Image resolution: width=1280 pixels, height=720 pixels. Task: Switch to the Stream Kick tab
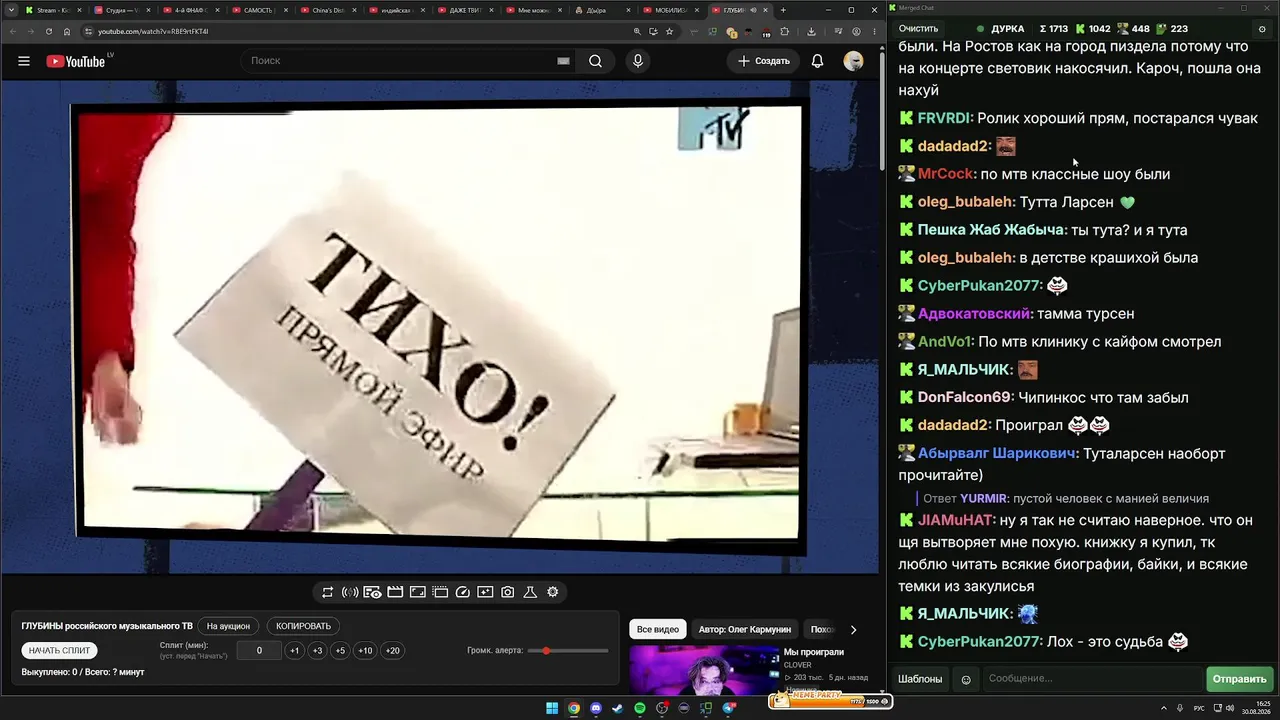click(51, 10)
